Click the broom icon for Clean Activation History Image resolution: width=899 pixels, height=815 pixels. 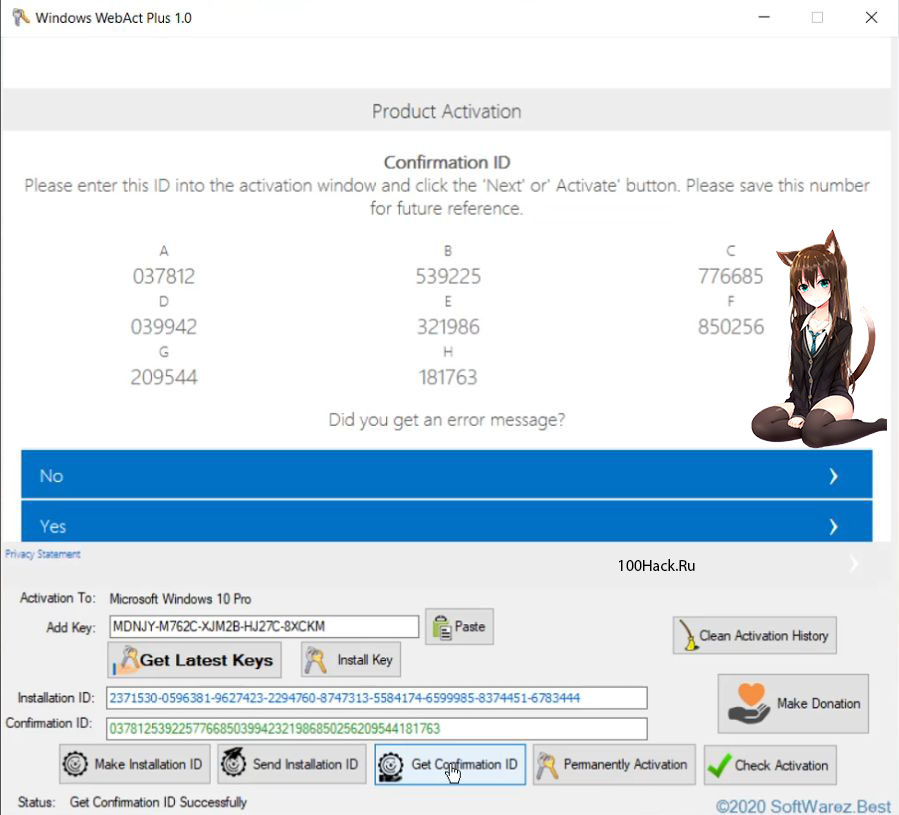coord(688,636)
